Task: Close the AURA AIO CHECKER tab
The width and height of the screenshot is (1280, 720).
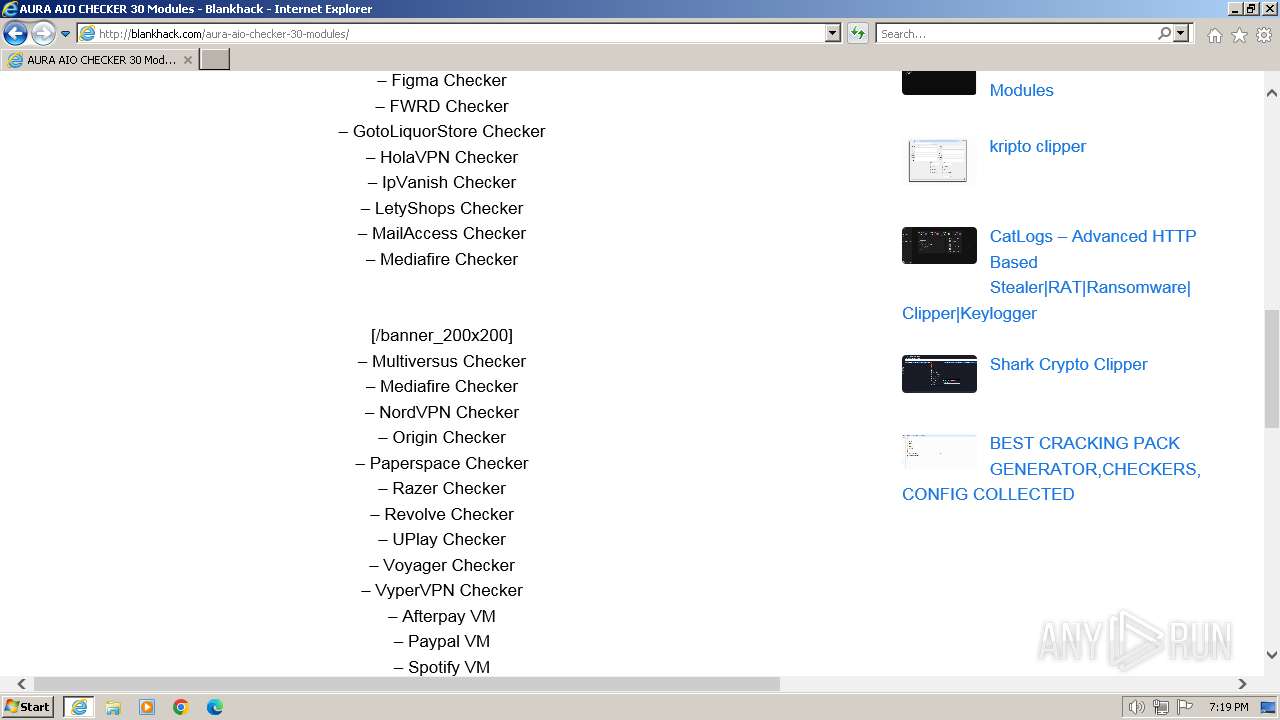Action: click(x=187, y=60)
